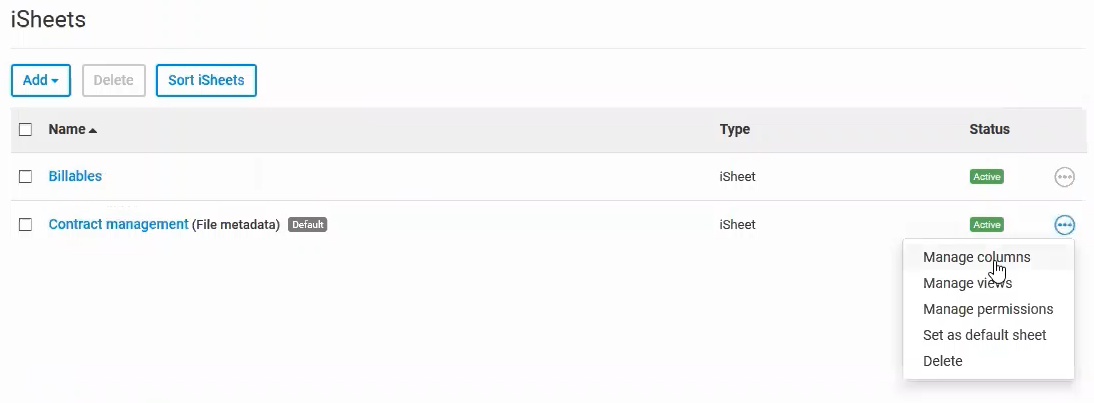Open the more actions icon for Billables
1094x403 pixels.
tap(1064, 177)
